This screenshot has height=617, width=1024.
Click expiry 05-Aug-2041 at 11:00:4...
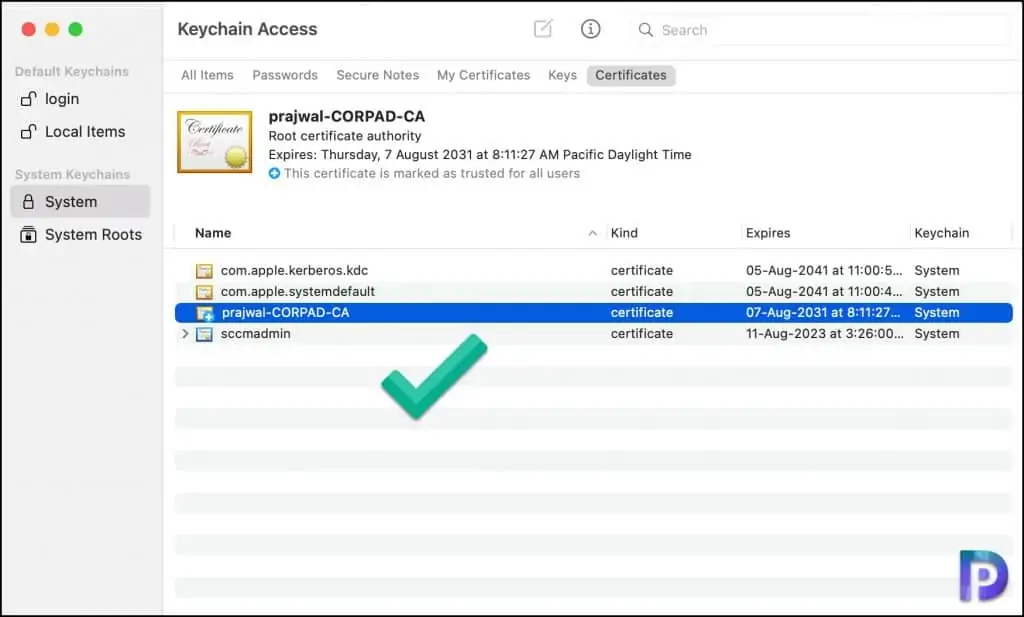pos(824,291)
